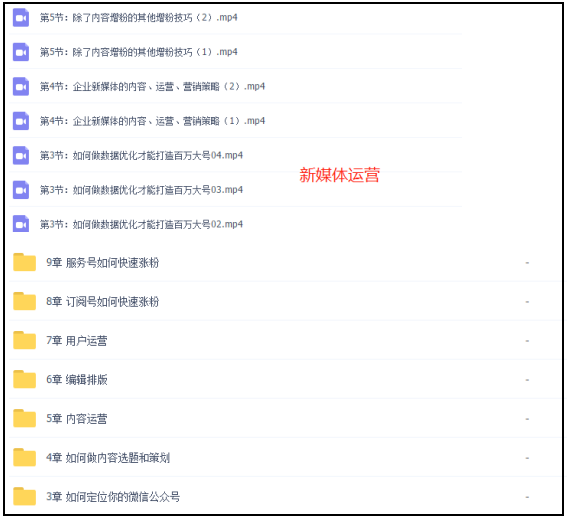Click video icon for 如何做数据优化才能打造百万大号04.mp4
571x520 pixels.
point(21,155)
